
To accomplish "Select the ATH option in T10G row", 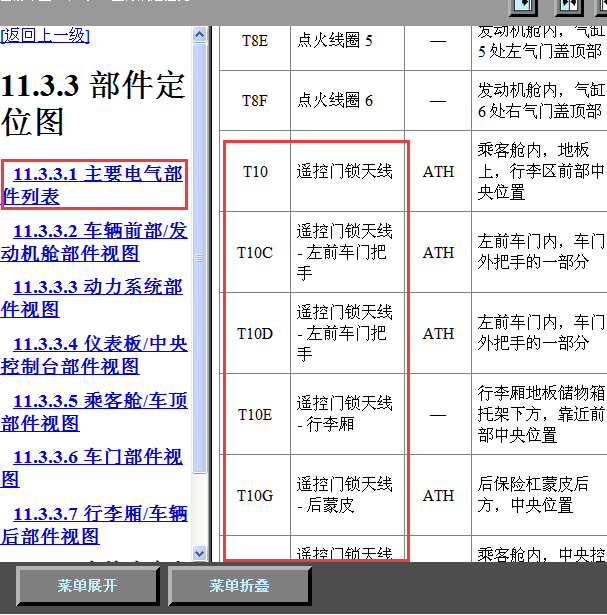I will coord(438,495).
